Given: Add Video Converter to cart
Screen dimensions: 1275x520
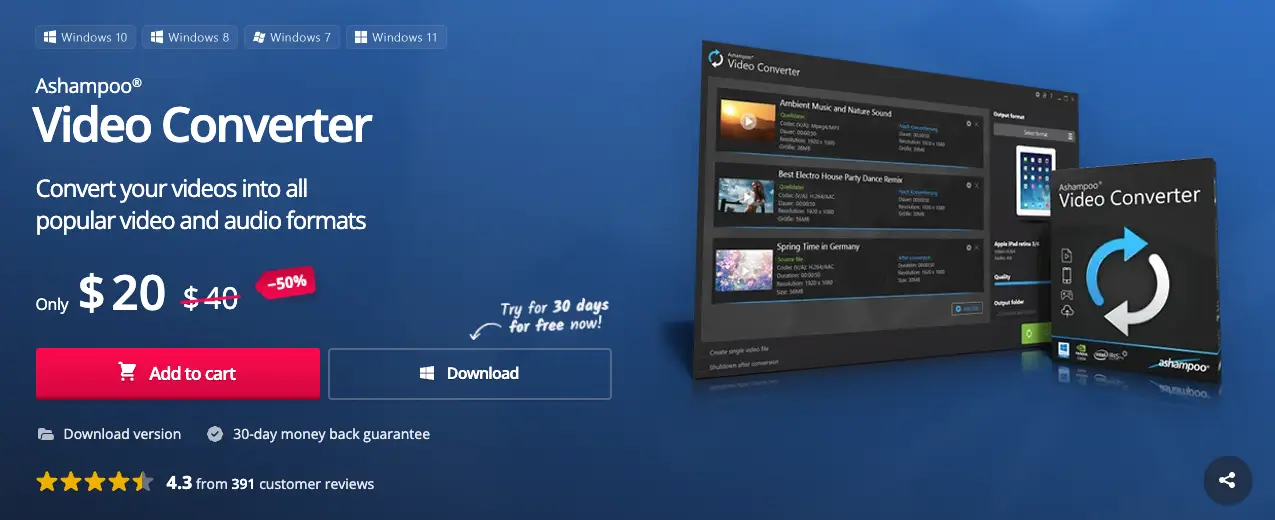Looking at the screenshot, I should [178, 373].
